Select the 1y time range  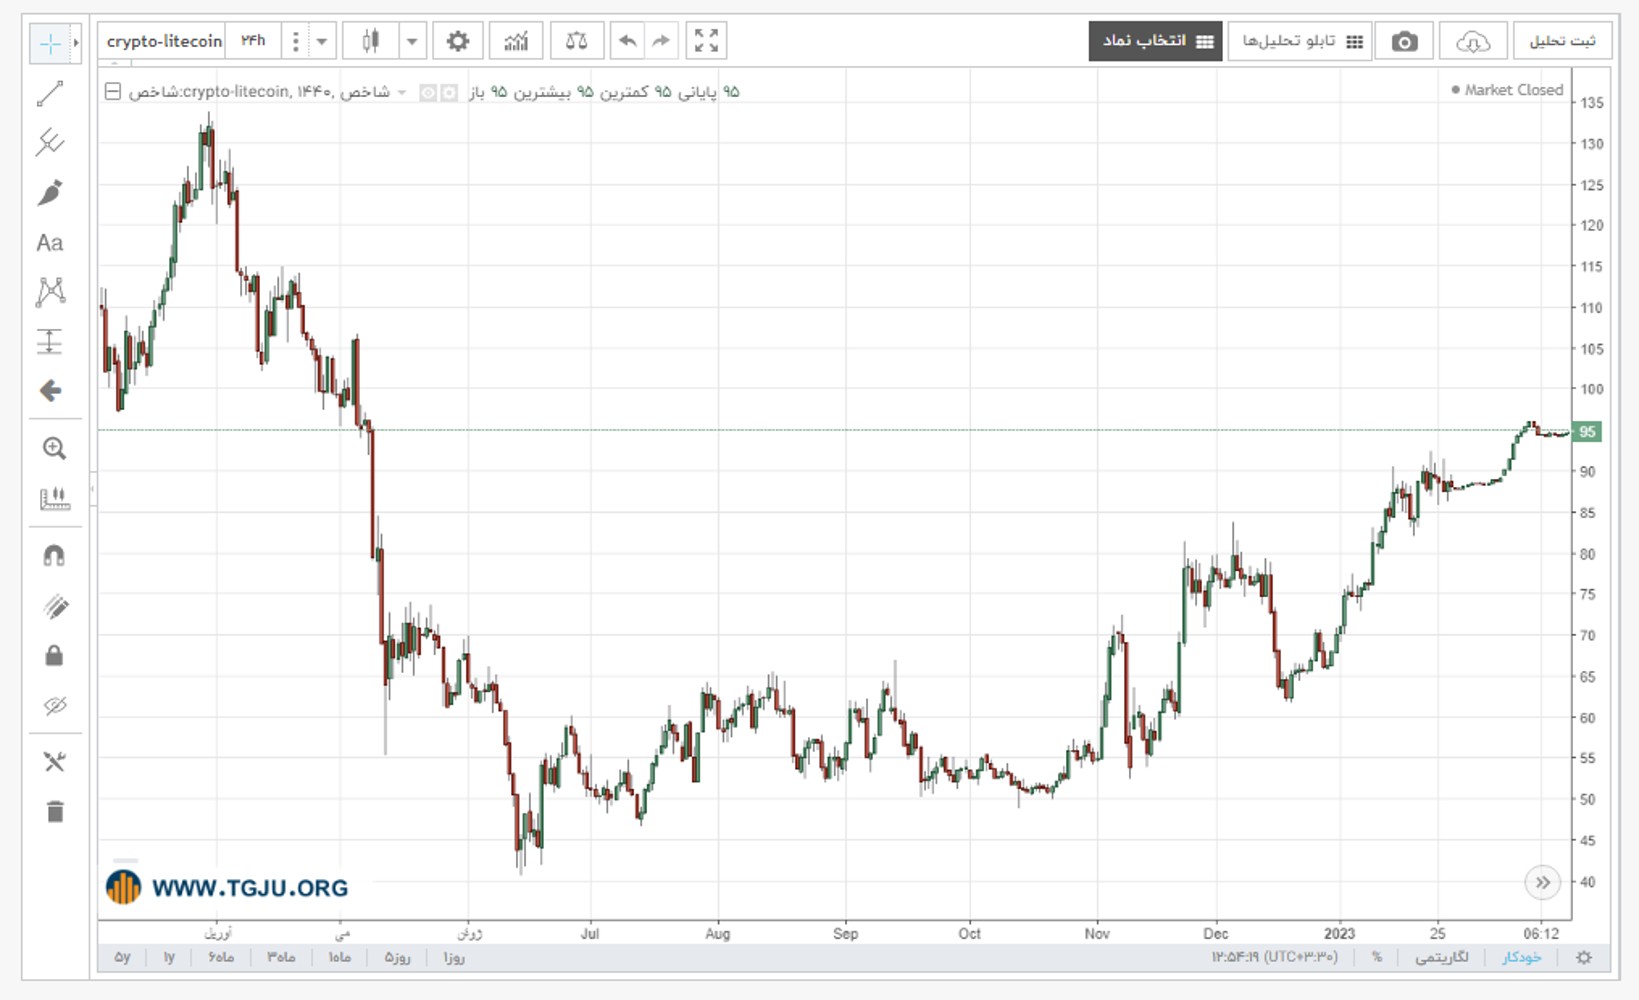tap(169, 957)
